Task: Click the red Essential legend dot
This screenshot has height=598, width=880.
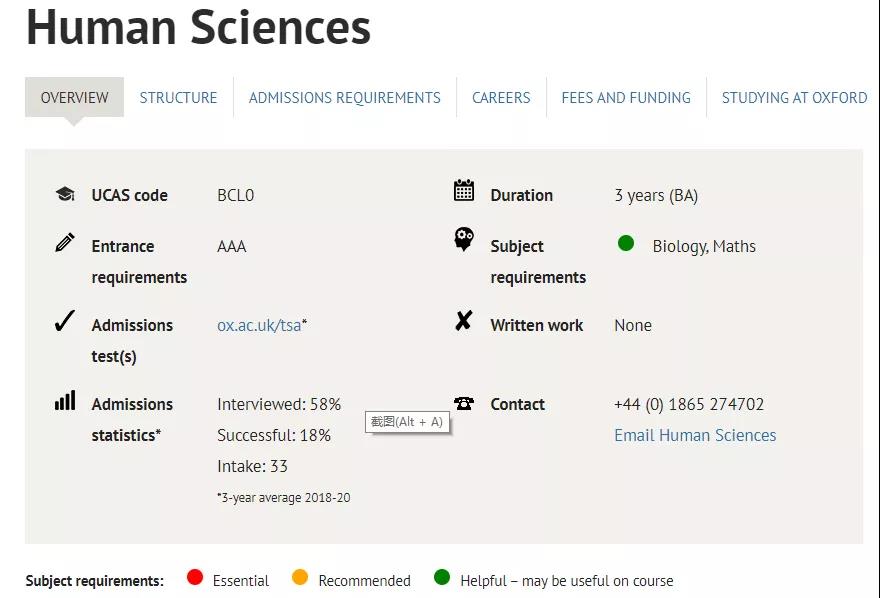Action: pos(195,577)
